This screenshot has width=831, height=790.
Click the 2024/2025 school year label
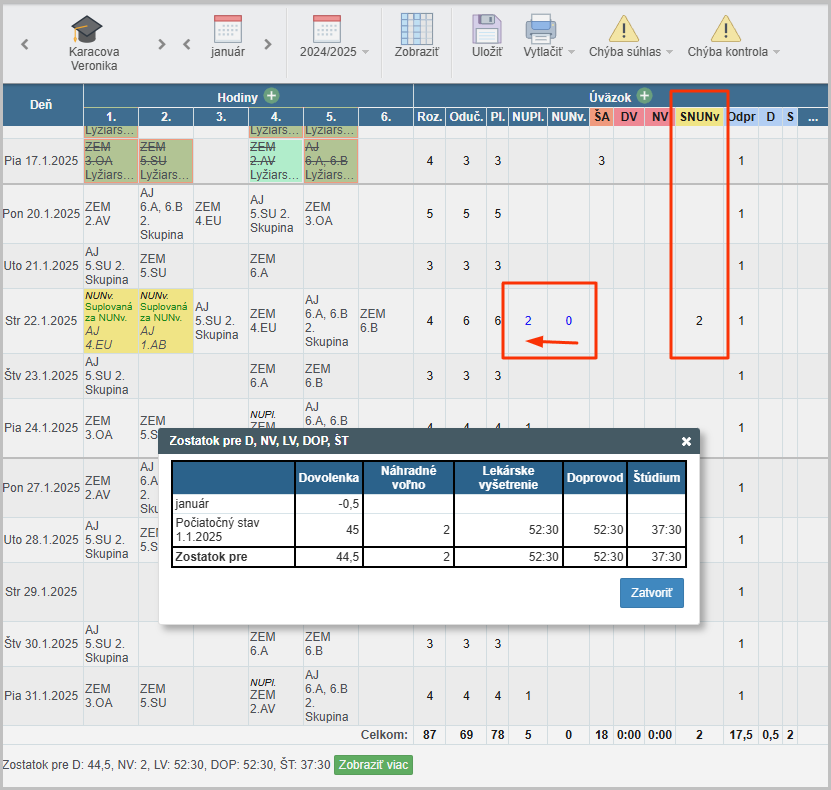(x=328, y=52)
